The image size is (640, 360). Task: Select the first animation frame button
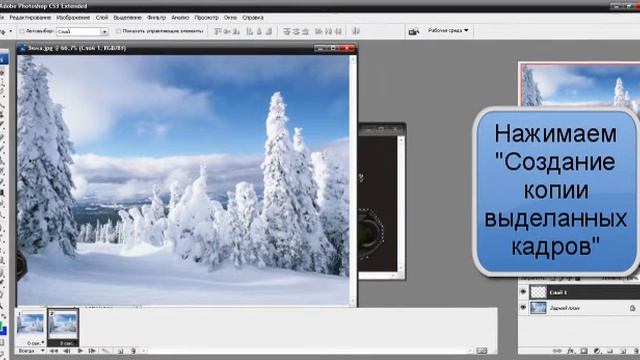click(53, 351)
